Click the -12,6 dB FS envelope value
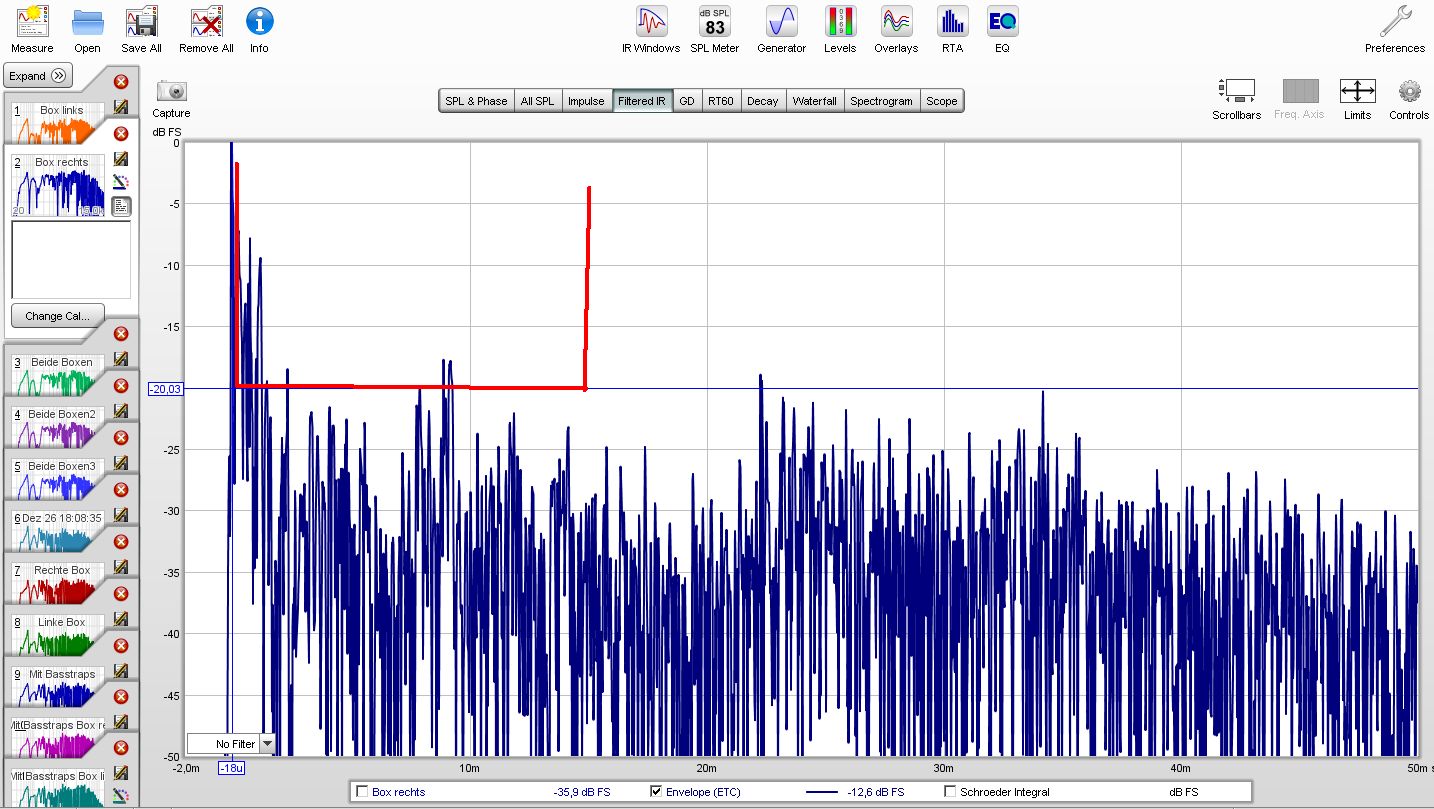Viewport: 1434px width, 809px height. coord(877,792)
